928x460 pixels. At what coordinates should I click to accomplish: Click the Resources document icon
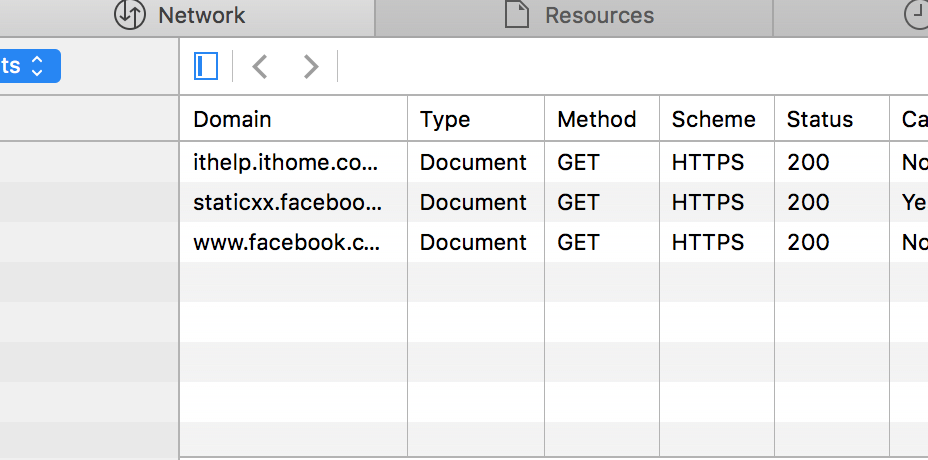coord(516,15)
